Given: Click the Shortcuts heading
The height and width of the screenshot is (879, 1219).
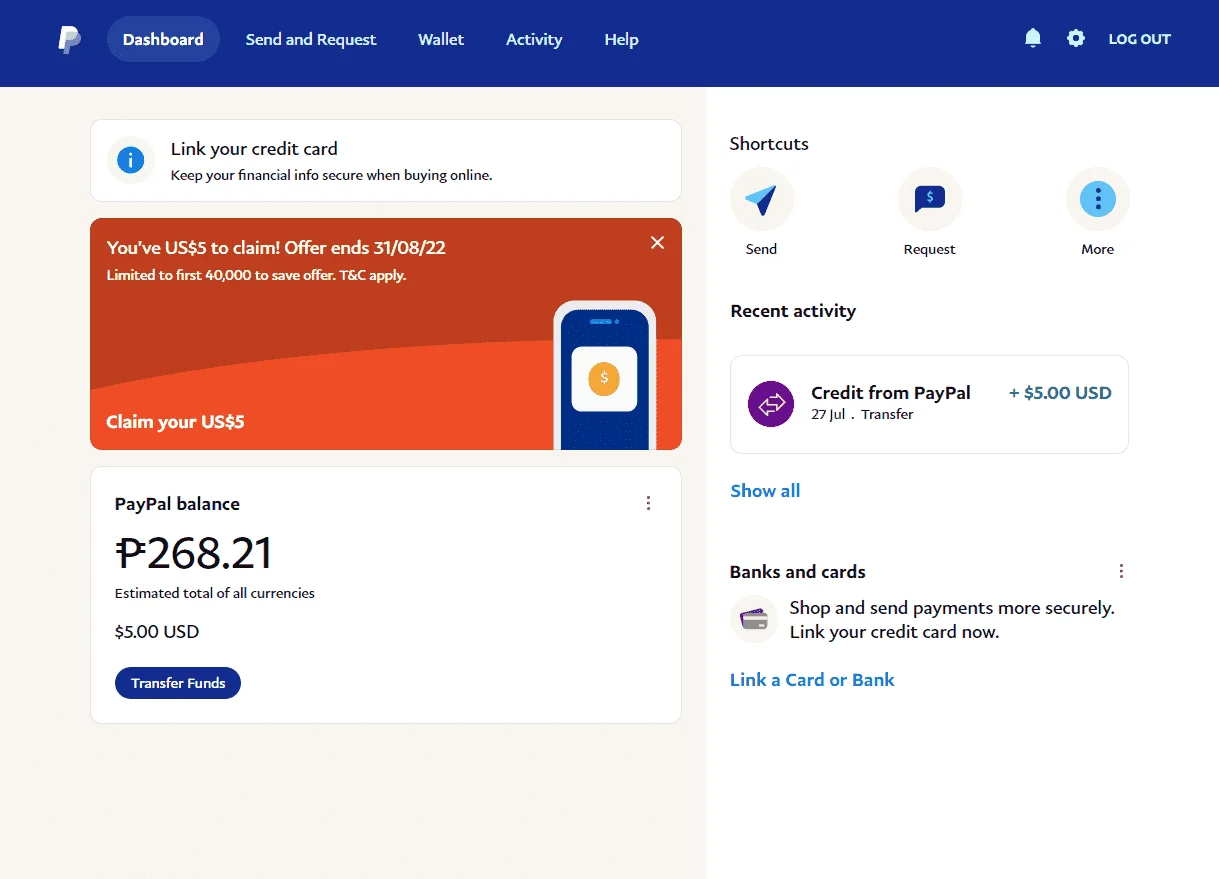Looking at the screenshot, I should pos(769,143).
